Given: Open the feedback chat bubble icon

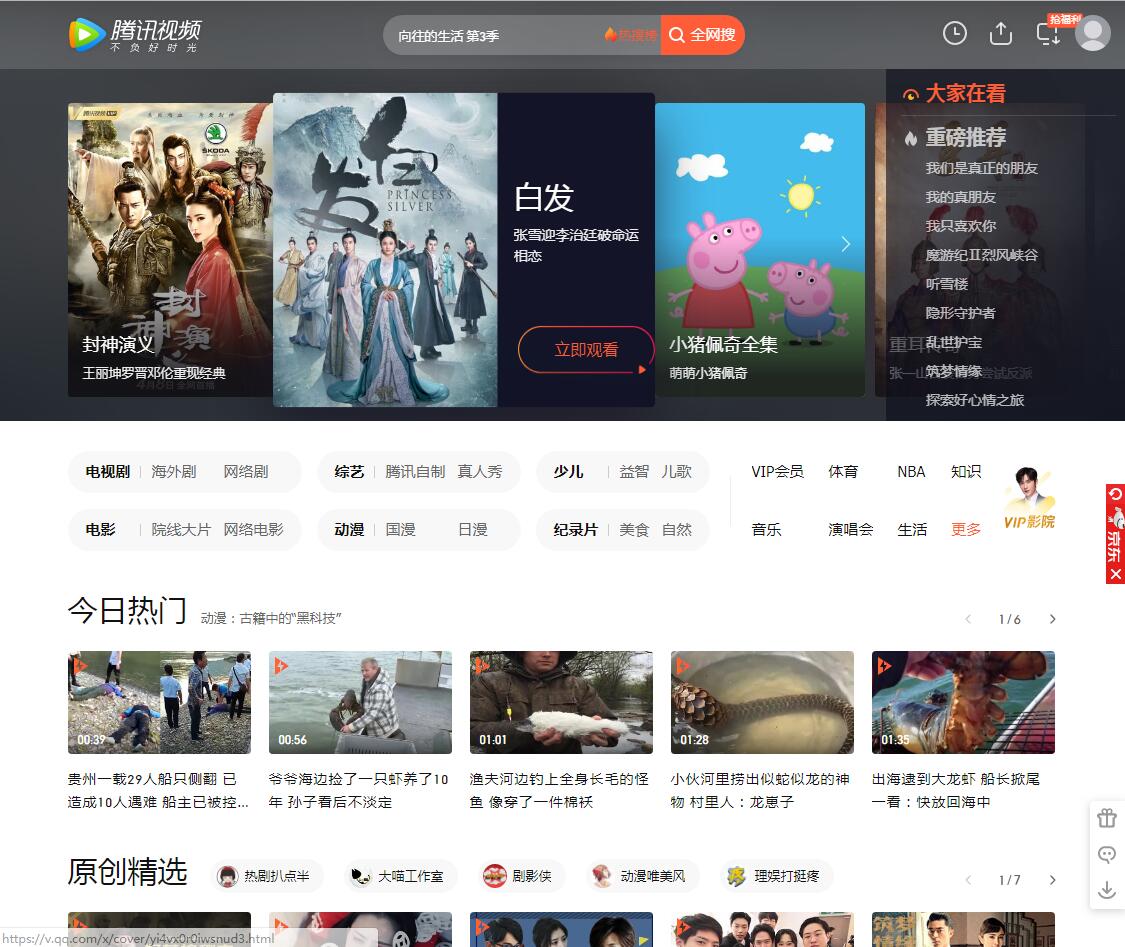Looking at the screenshot, I should click(1107, 854).
